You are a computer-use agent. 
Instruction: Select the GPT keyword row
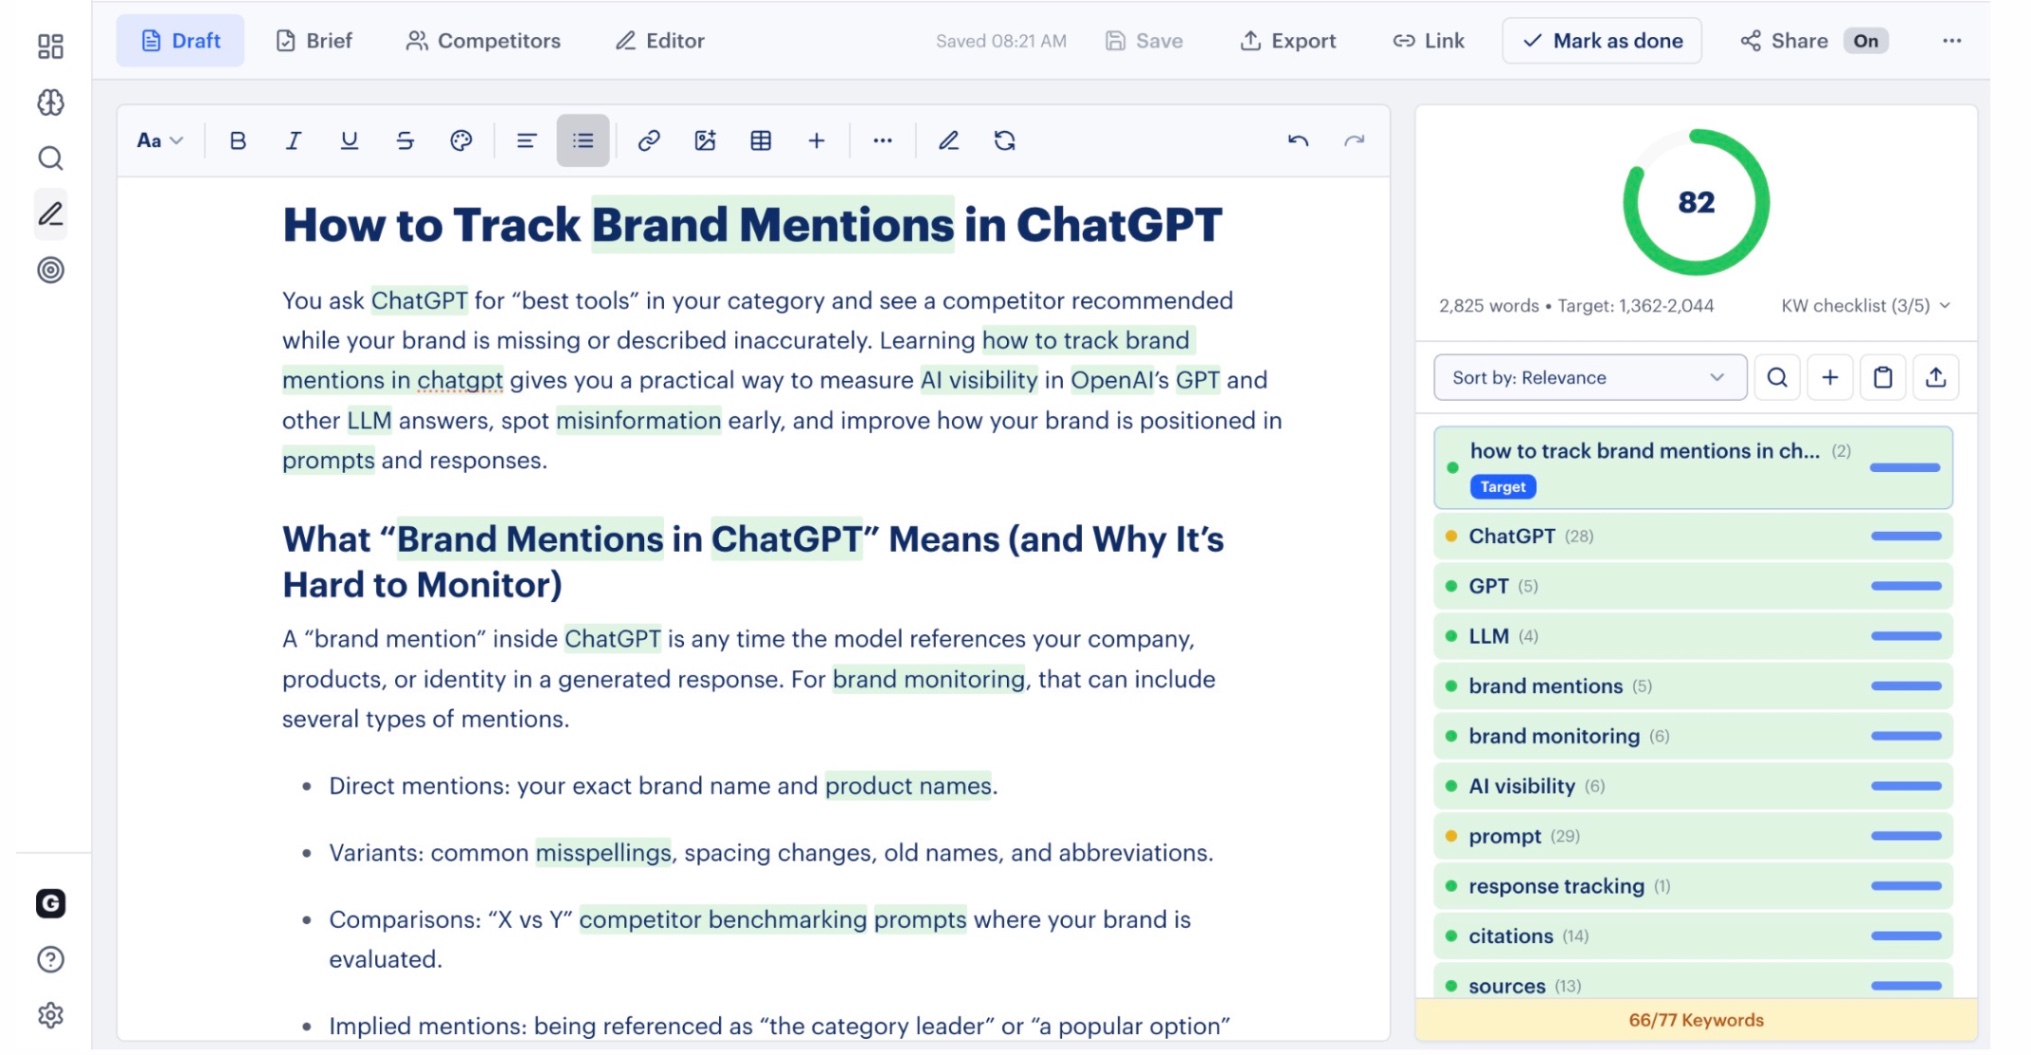[1693, 586]
